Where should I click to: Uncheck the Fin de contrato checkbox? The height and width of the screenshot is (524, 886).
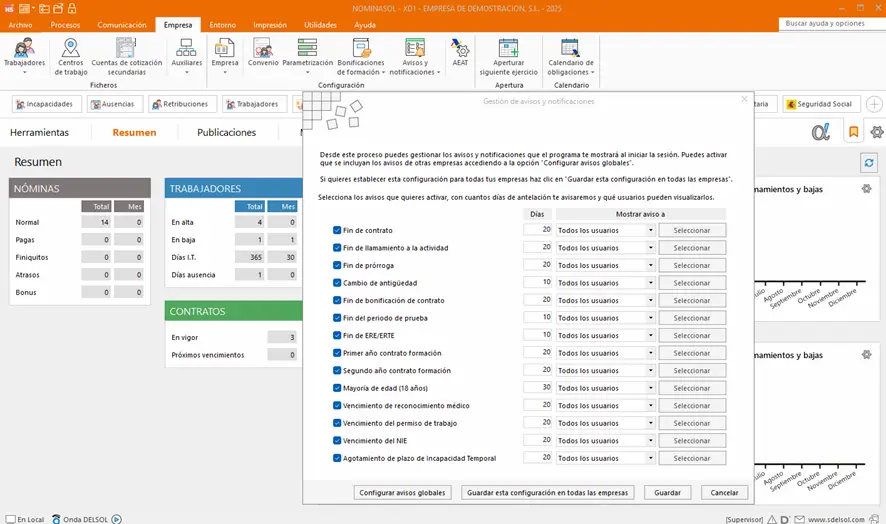[337, 230]
